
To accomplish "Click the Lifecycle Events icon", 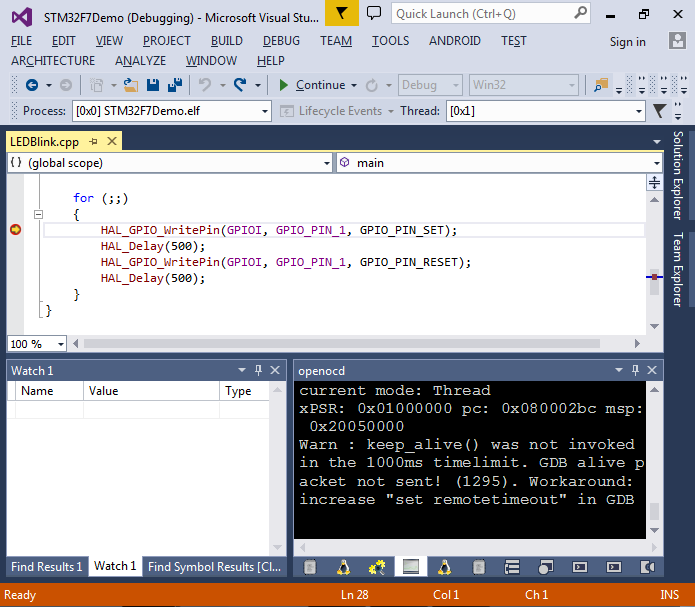I will (287, 111).
